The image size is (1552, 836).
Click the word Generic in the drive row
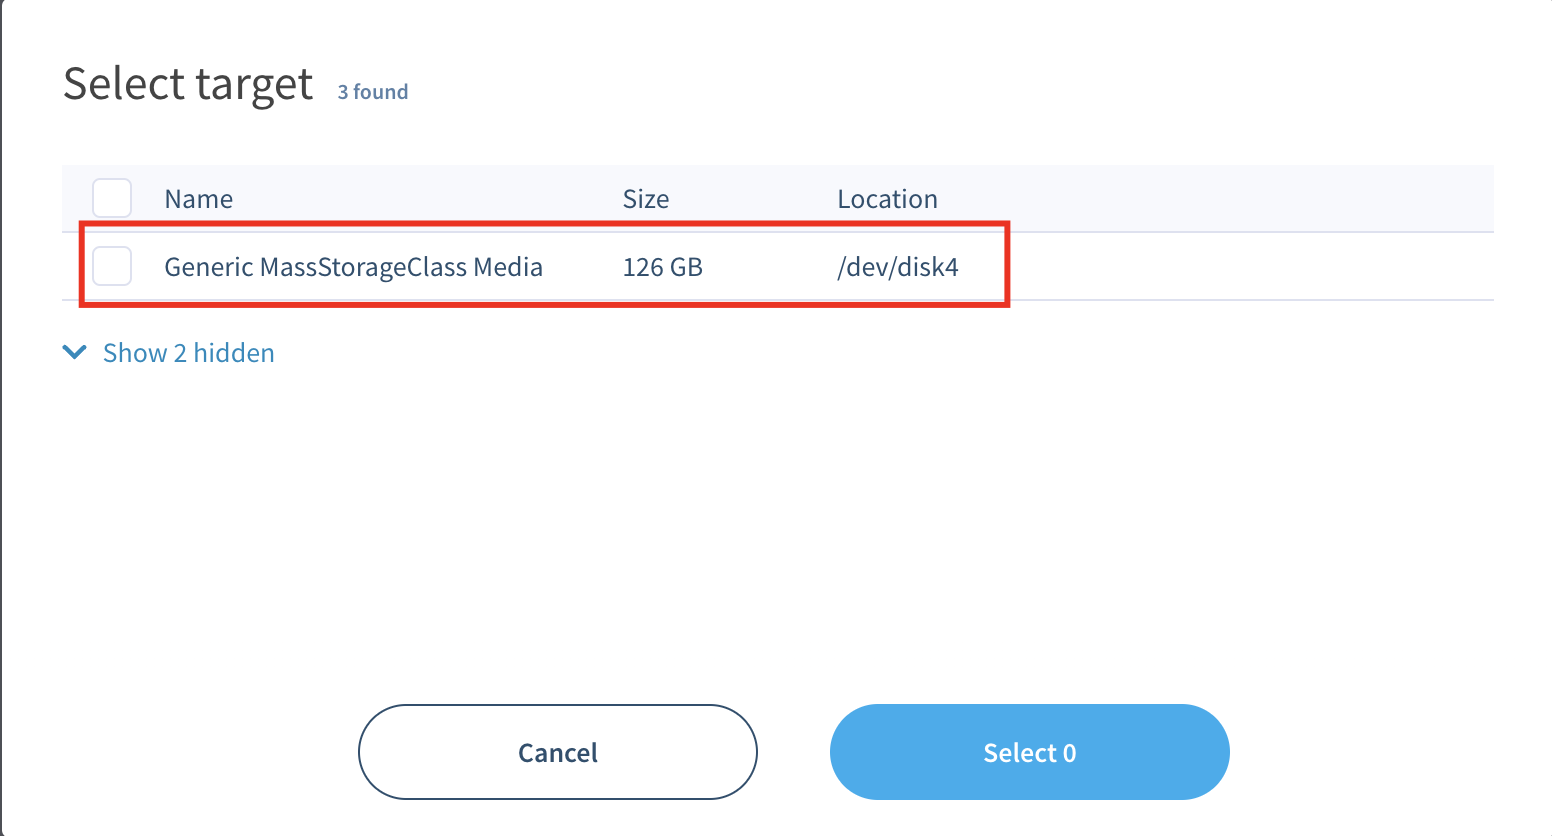(x=208, y=267)
